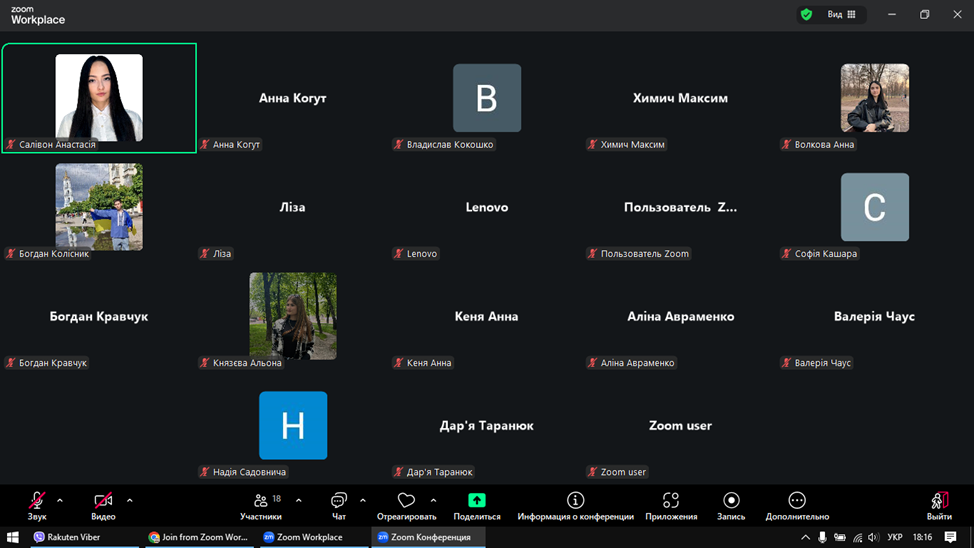Click the React (Отреагировать) heart icon

pyautogui.click(x=406, y=504)
